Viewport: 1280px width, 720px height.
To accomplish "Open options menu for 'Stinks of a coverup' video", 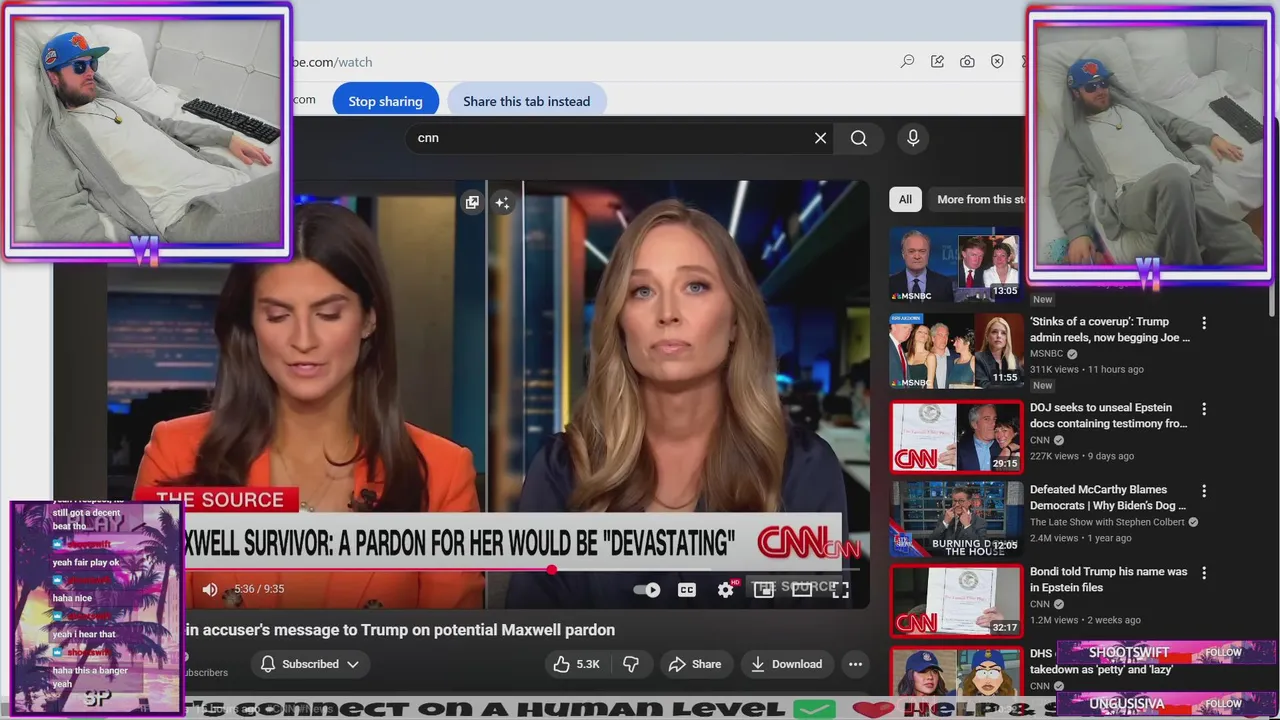I will coord(1204,323).
